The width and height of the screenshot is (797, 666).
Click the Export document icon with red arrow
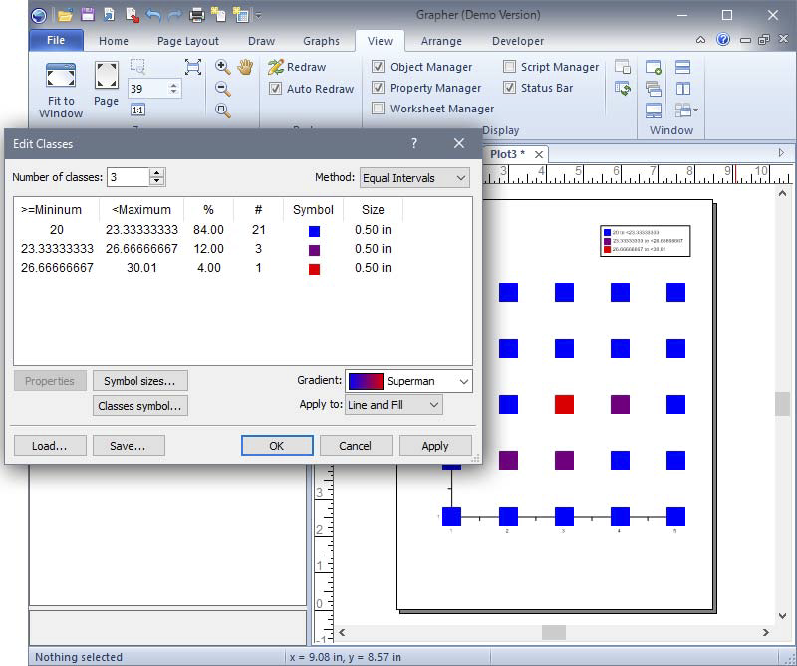click(x=132, y=15)
